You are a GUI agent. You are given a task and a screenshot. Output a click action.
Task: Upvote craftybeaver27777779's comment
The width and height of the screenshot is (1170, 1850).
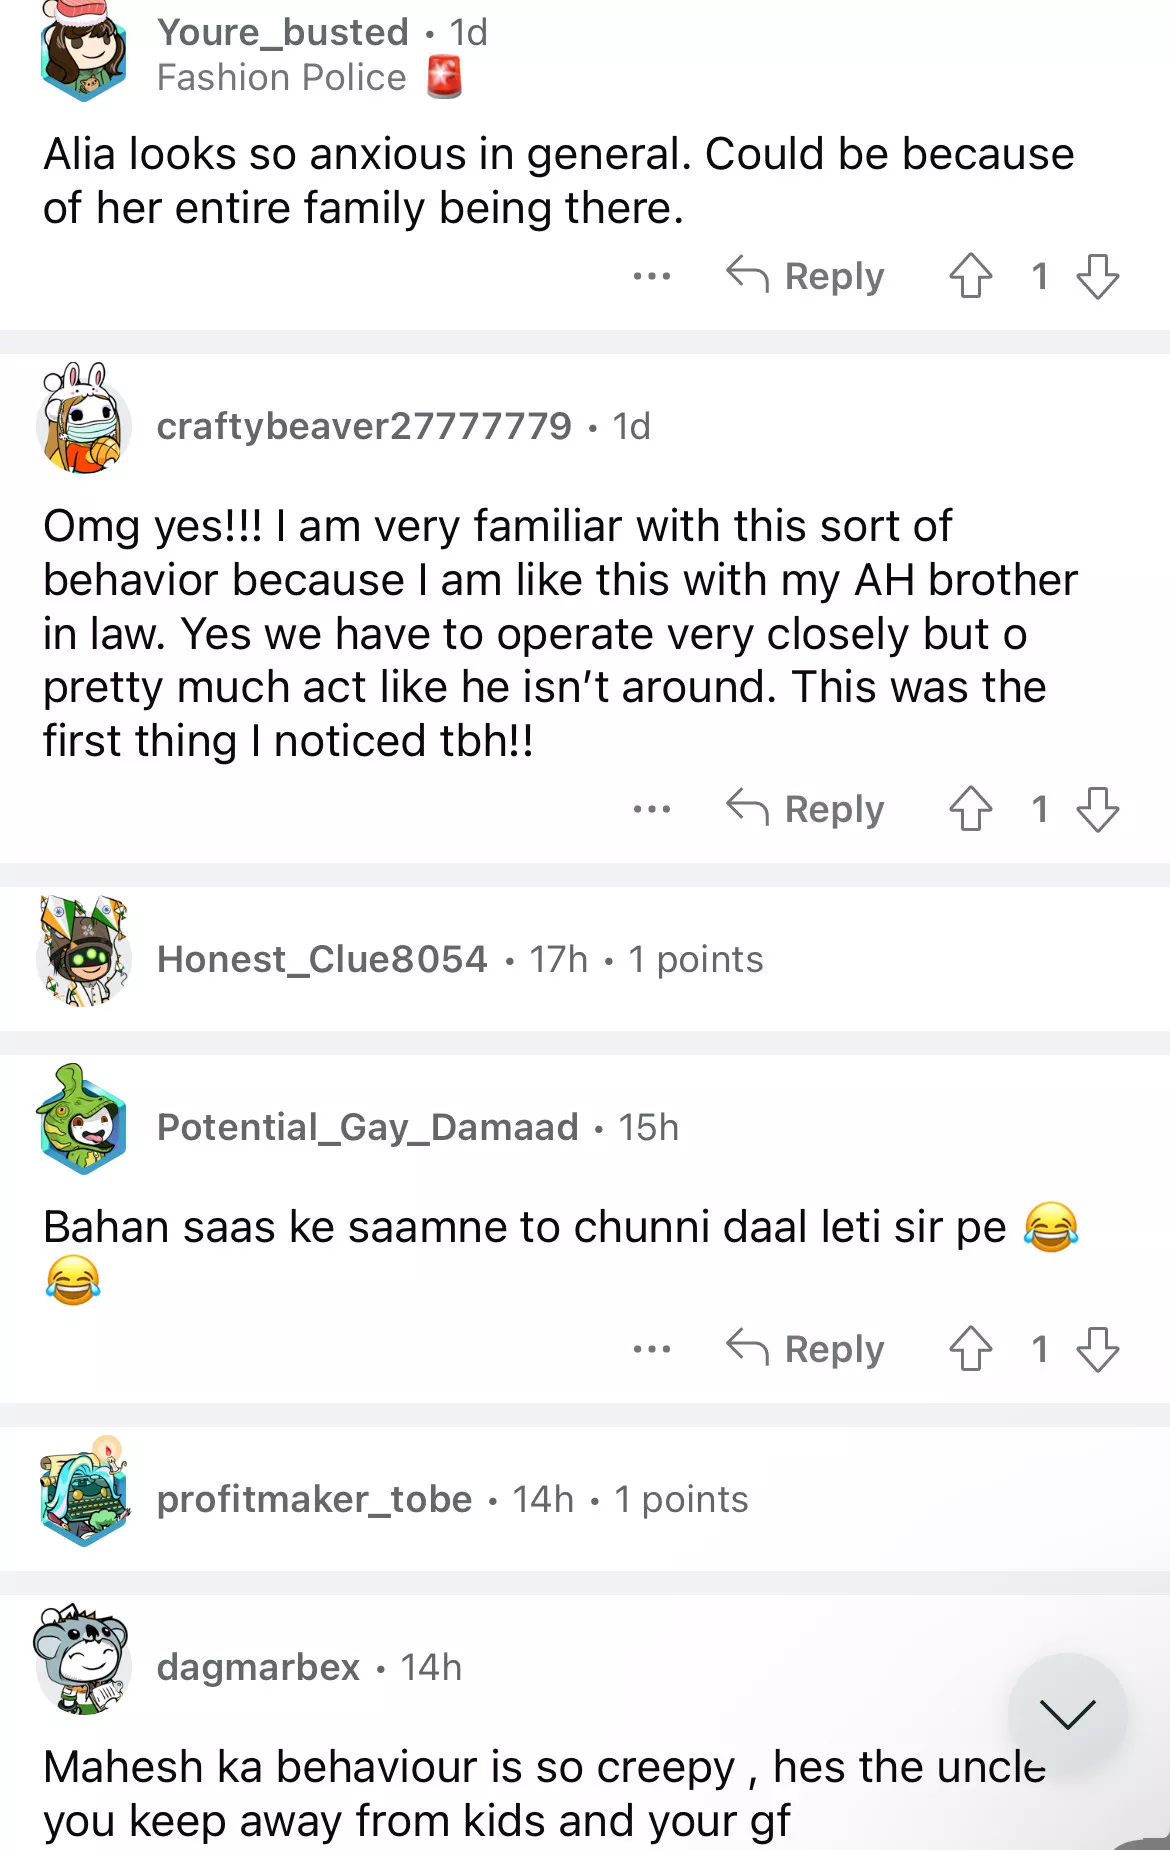pyautogui.click(x=970, y=809)
